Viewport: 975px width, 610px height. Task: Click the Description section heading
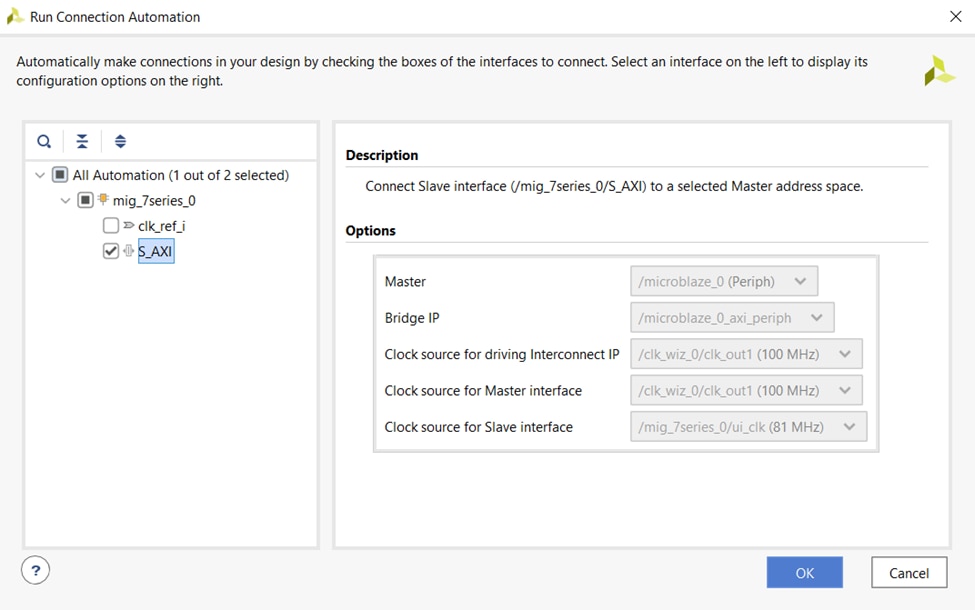coord(382,155)
